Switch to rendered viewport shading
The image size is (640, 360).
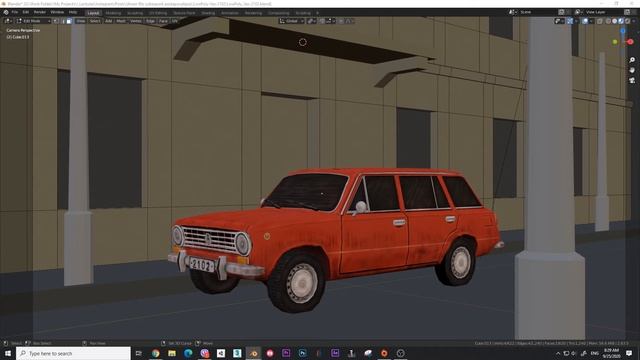click(x=627, y=21)
